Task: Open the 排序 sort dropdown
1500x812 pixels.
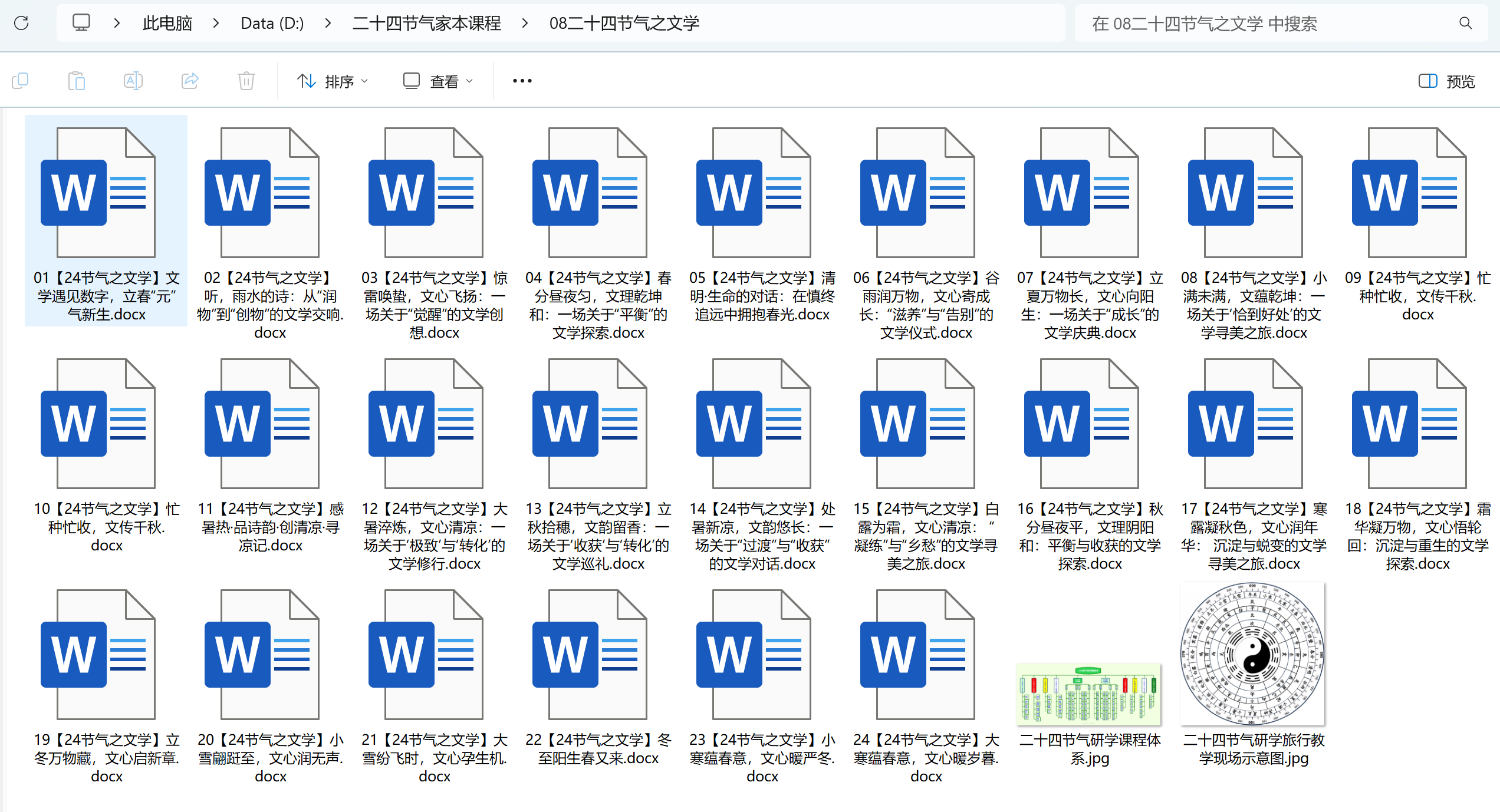Action: coord(333,81)
